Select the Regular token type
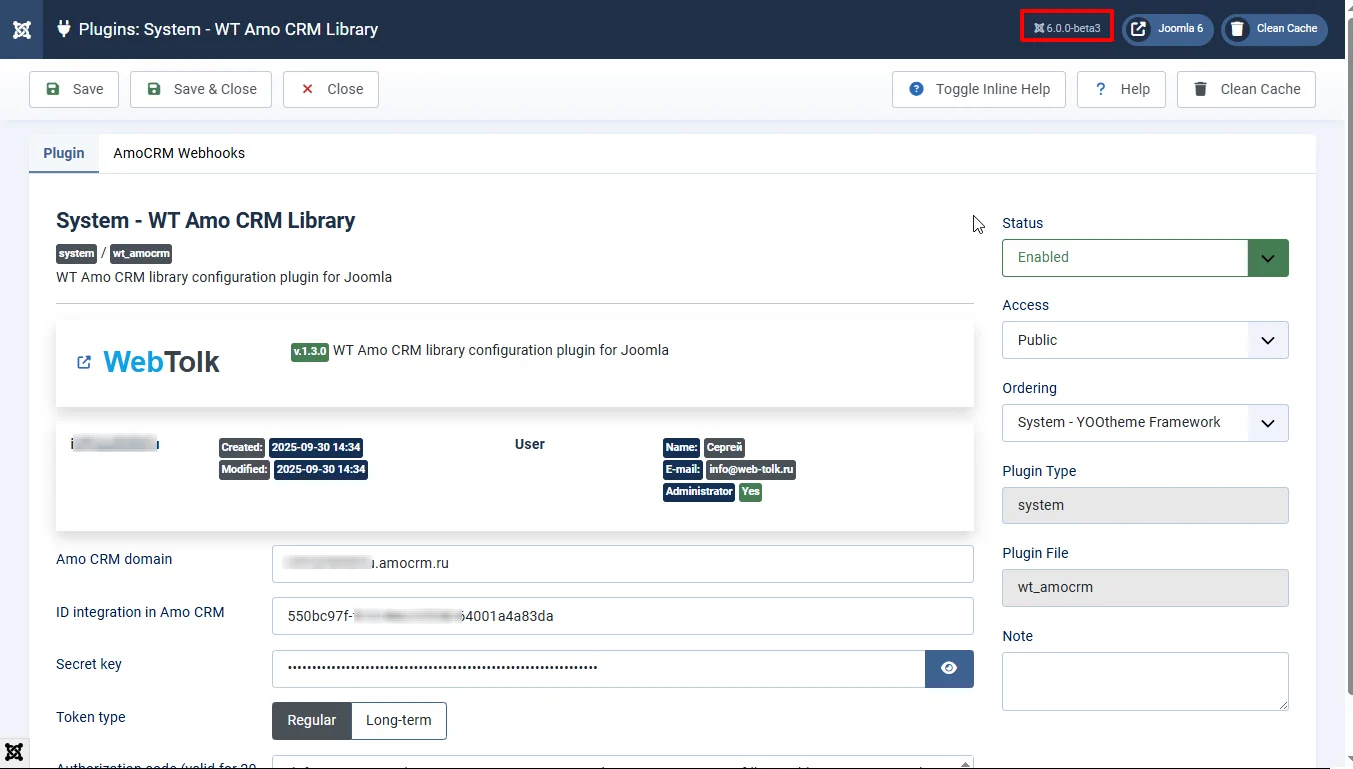 click(x=311, y=720)
